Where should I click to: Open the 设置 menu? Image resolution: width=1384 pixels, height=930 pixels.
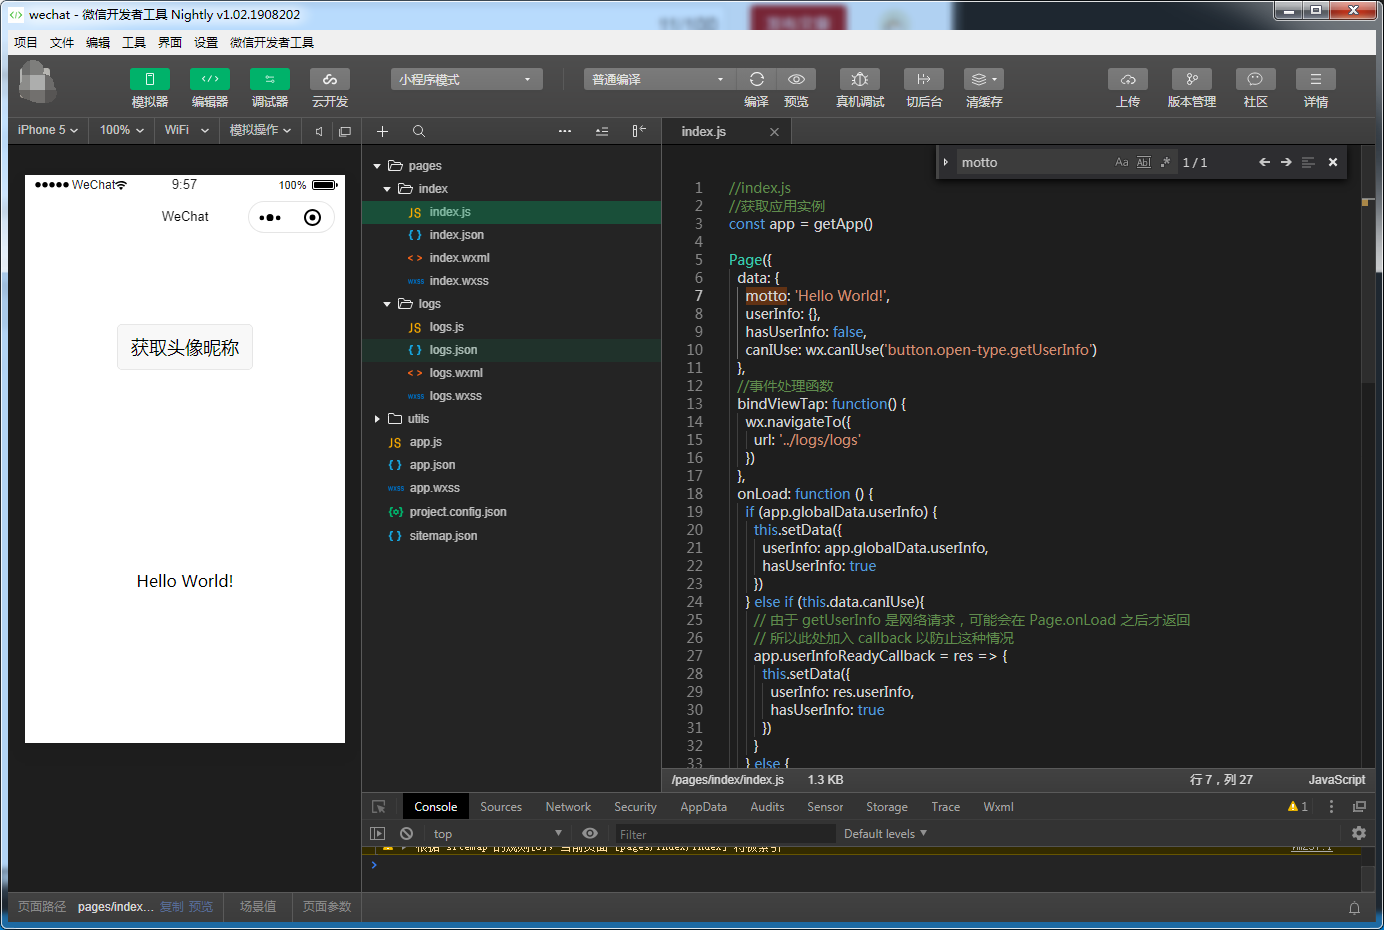coord(206,42)
